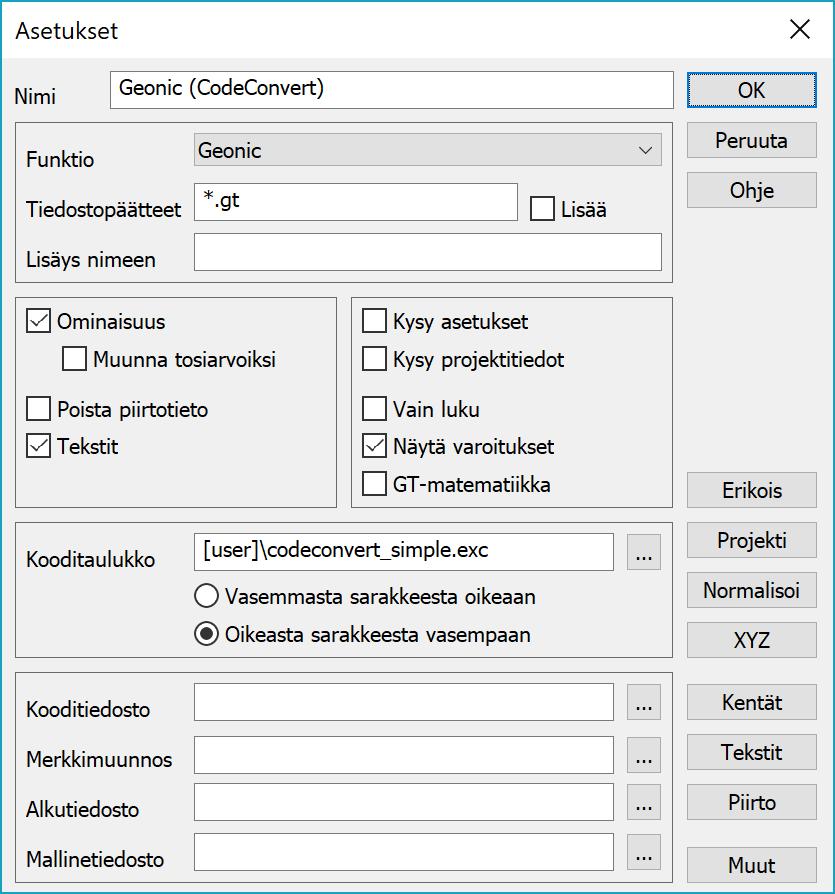Cancel with the Peruuta button
Viewport: 835px width, 894px height.
pyautogui.click(x=751, y=140)
